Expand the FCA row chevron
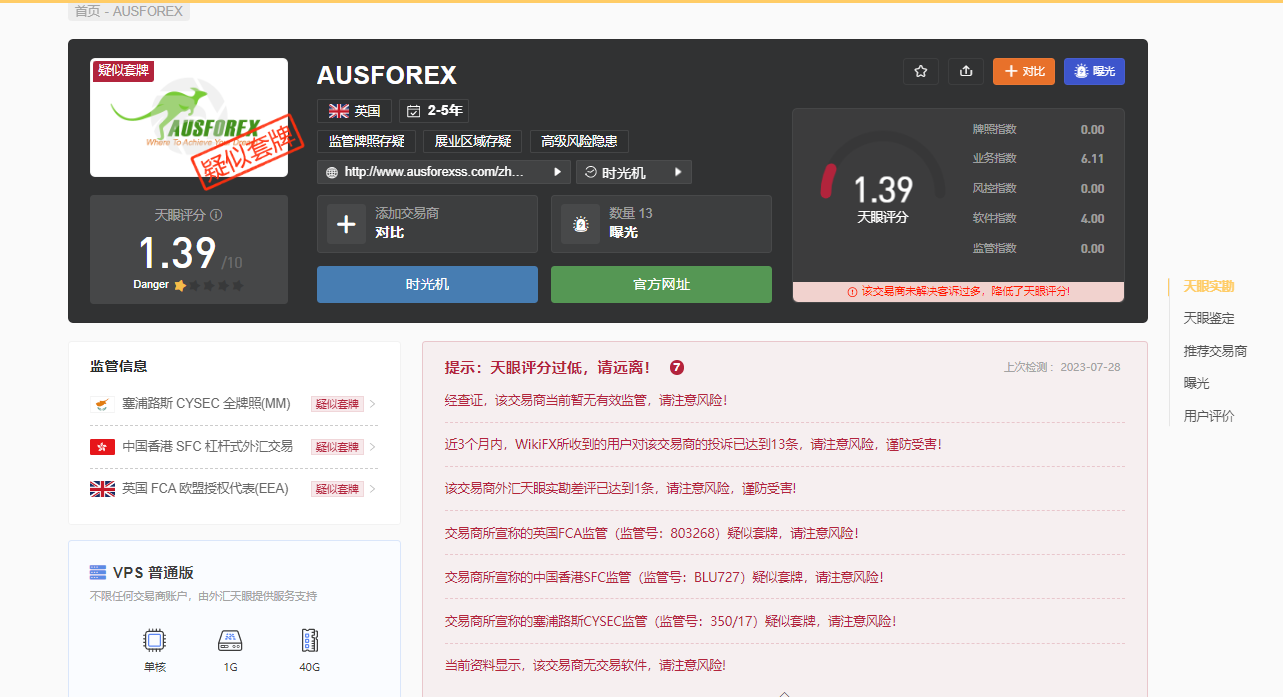 click(373, 489)
